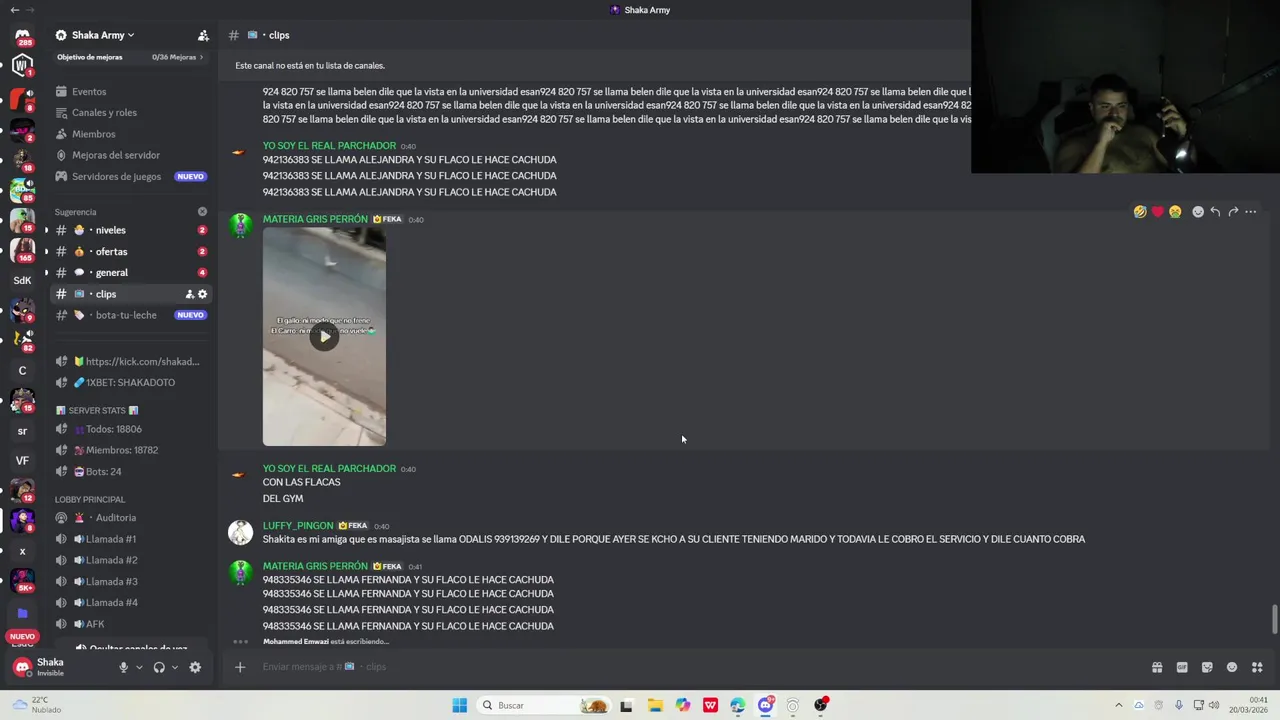This screenshot has width=1280, height=720.
Task: Open the weather widget showing 22°C
Action: coord(36,705)
